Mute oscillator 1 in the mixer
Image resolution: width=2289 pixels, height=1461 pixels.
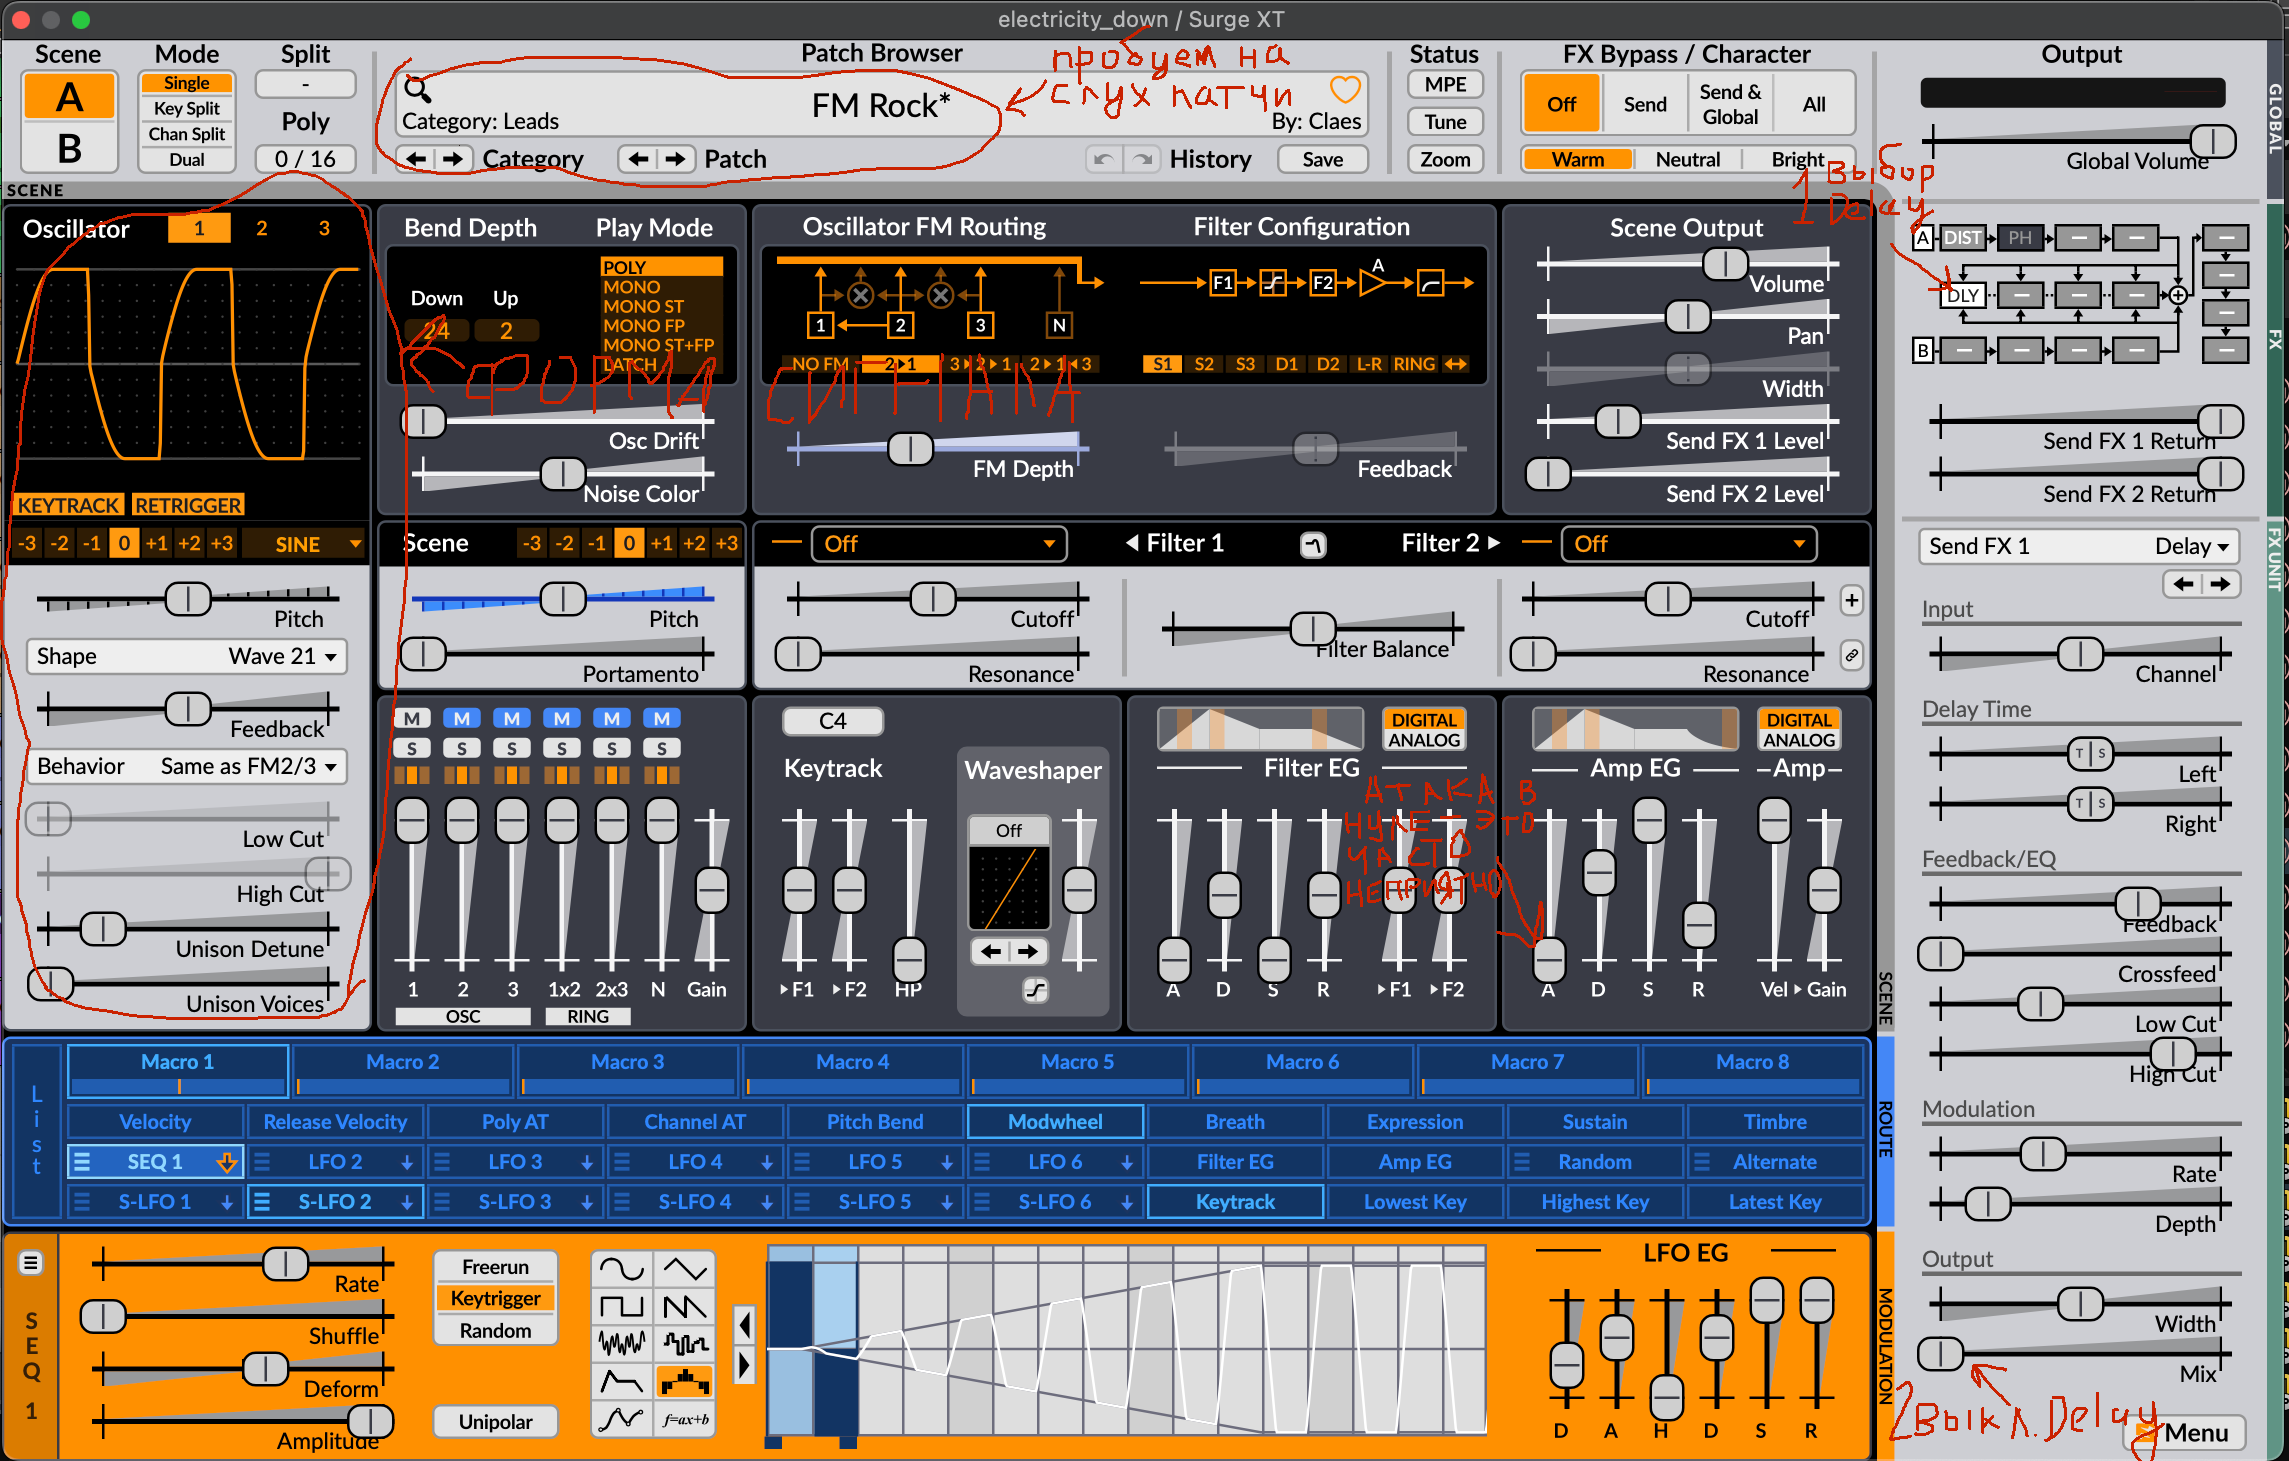pyautogui.click(x=412, y=718)
